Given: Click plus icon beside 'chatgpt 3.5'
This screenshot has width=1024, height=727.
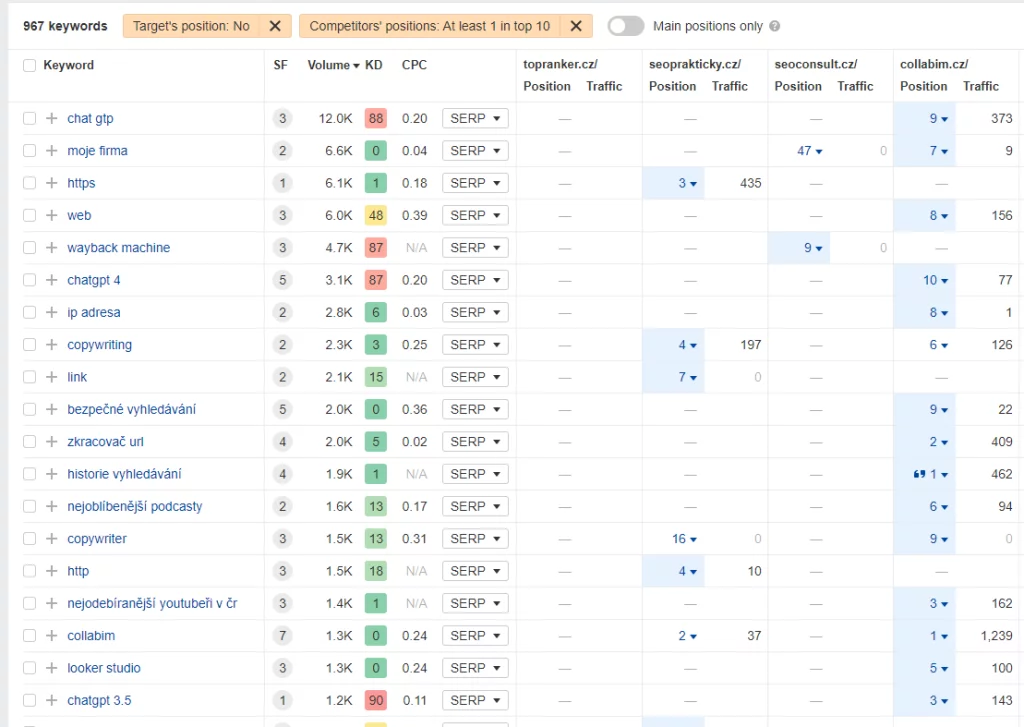Looking at the screenshot, I should pyautogui.click(x=52, y=700).
